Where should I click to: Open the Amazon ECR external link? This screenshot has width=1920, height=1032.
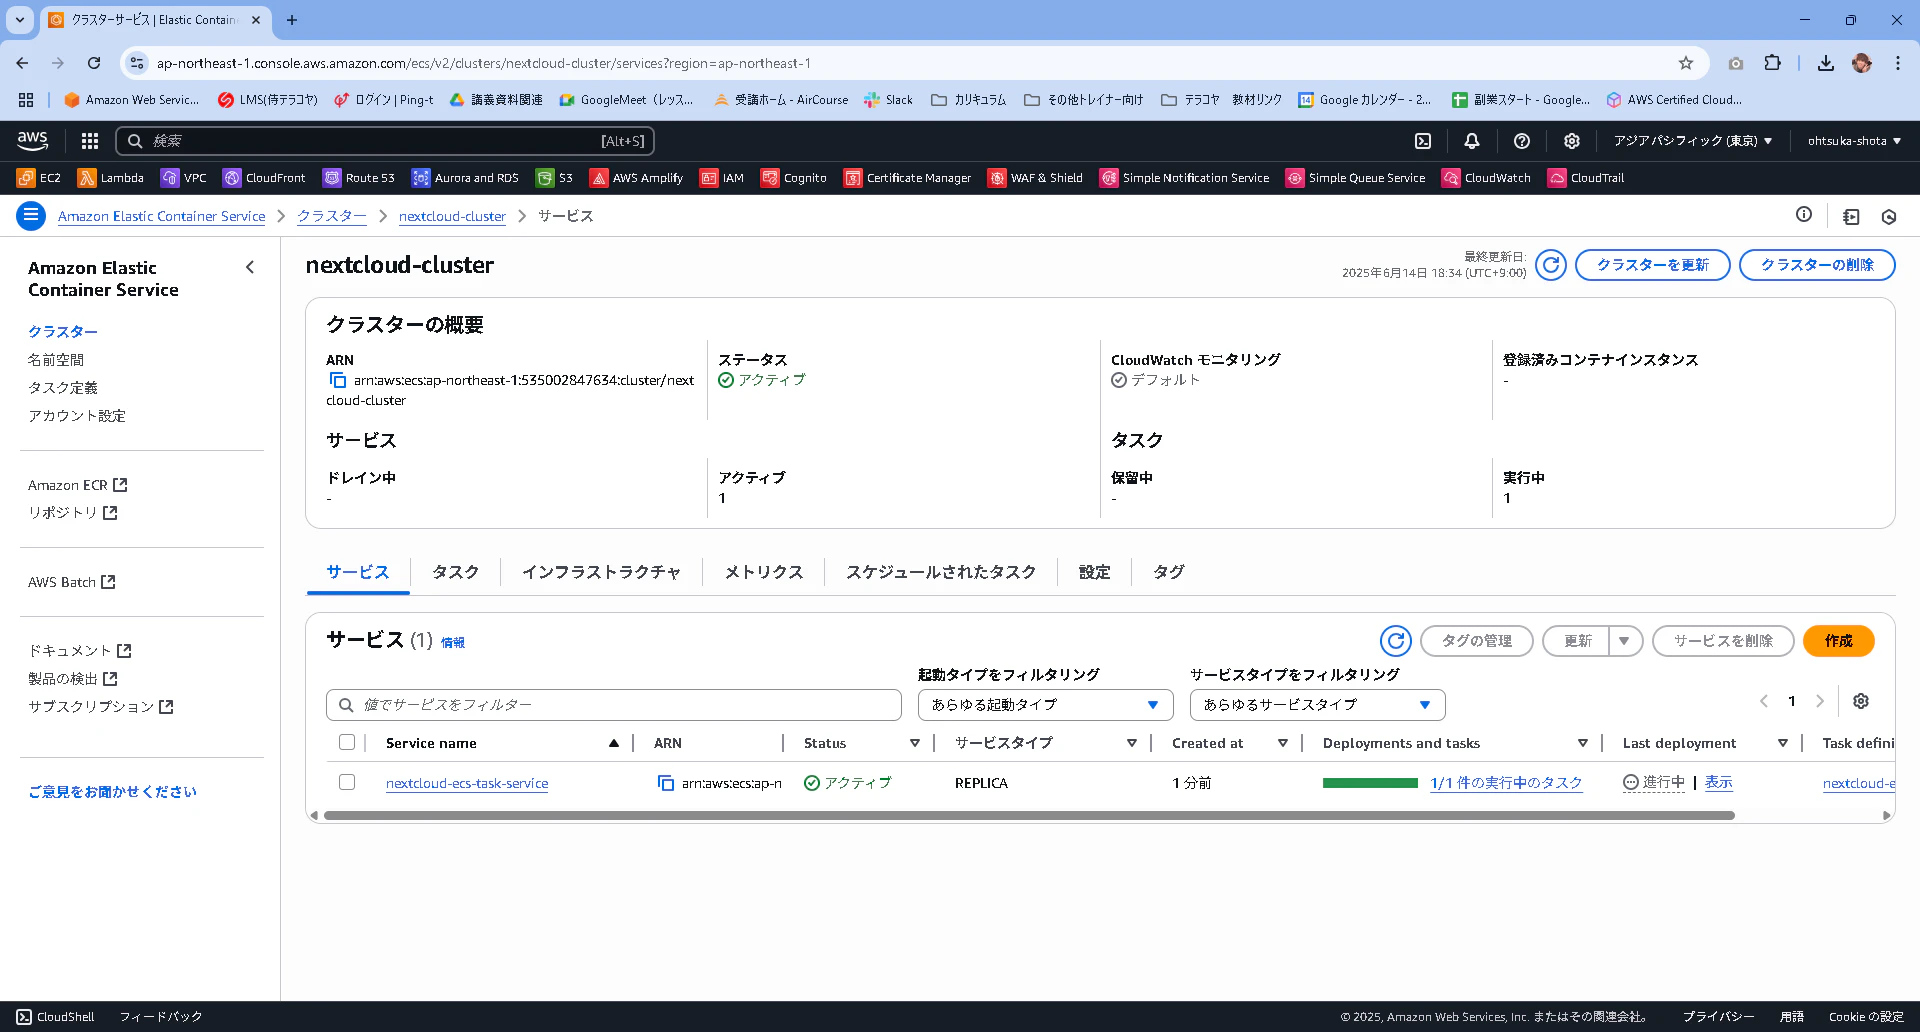click(77, 485)
